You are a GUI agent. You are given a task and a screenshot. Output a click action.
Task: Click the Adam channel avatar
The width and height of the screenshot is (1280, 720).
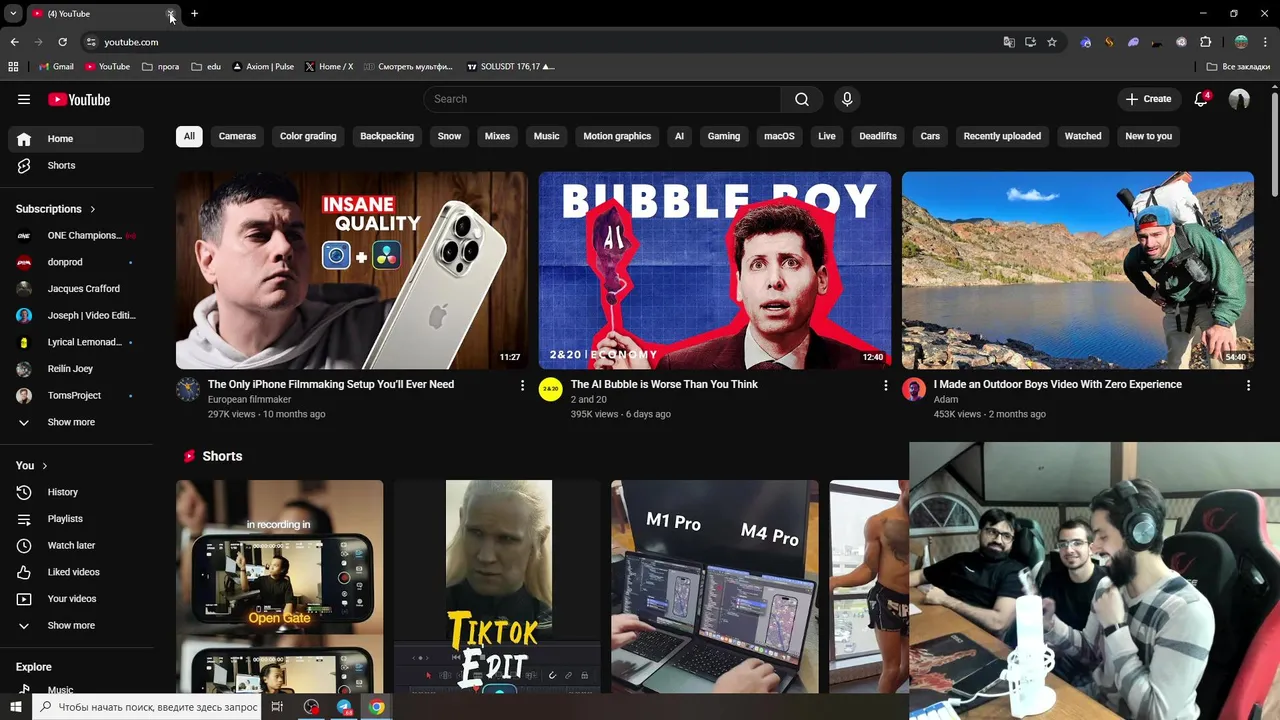(x=914, y=389)
